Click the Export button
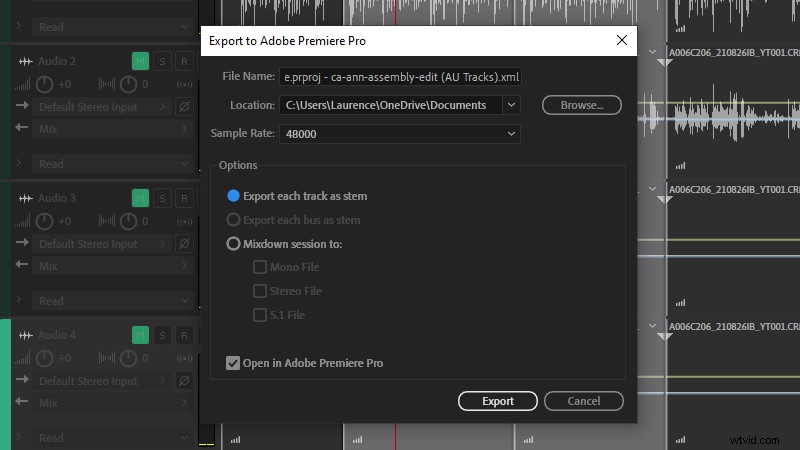Screen dimensions: 800x450 pyautogui.click(x=498, y=401)
